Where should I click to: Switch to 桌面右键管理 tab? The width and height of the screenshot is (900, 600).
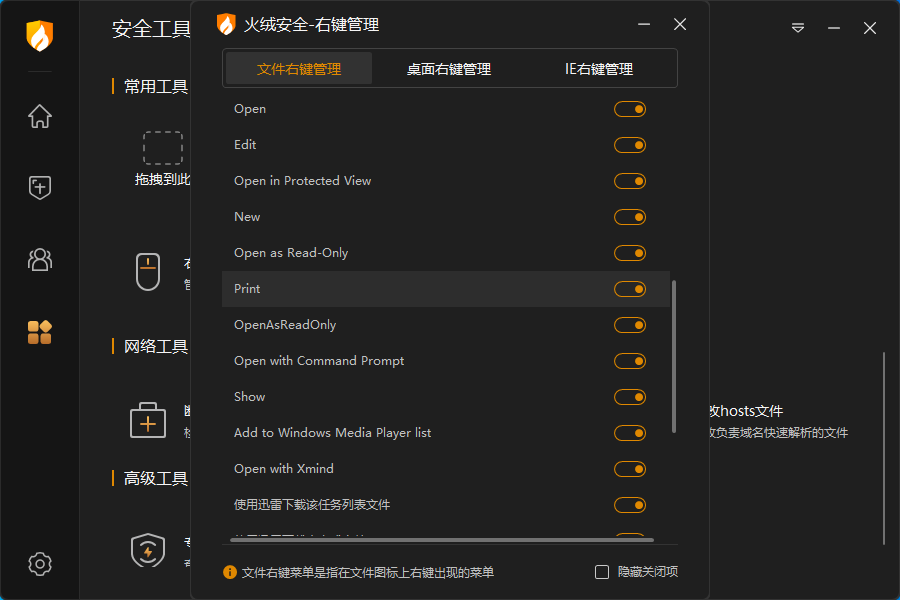[x=449, y=69]
